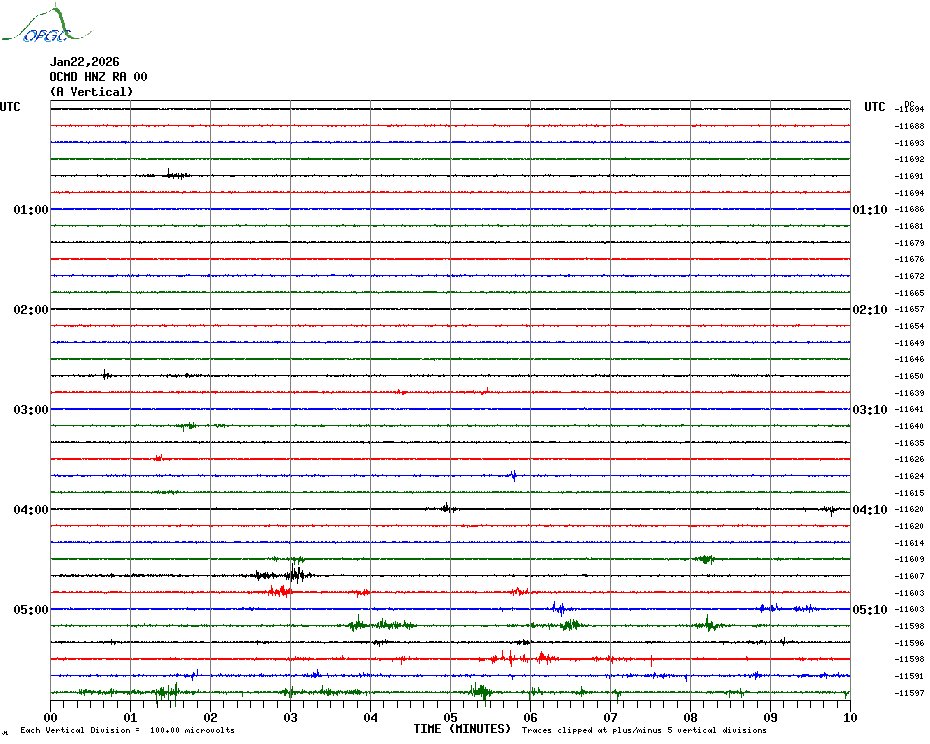The image size is (930, 744).
Task: Click the (A Vertical) component label
Action: pos(91,92)
